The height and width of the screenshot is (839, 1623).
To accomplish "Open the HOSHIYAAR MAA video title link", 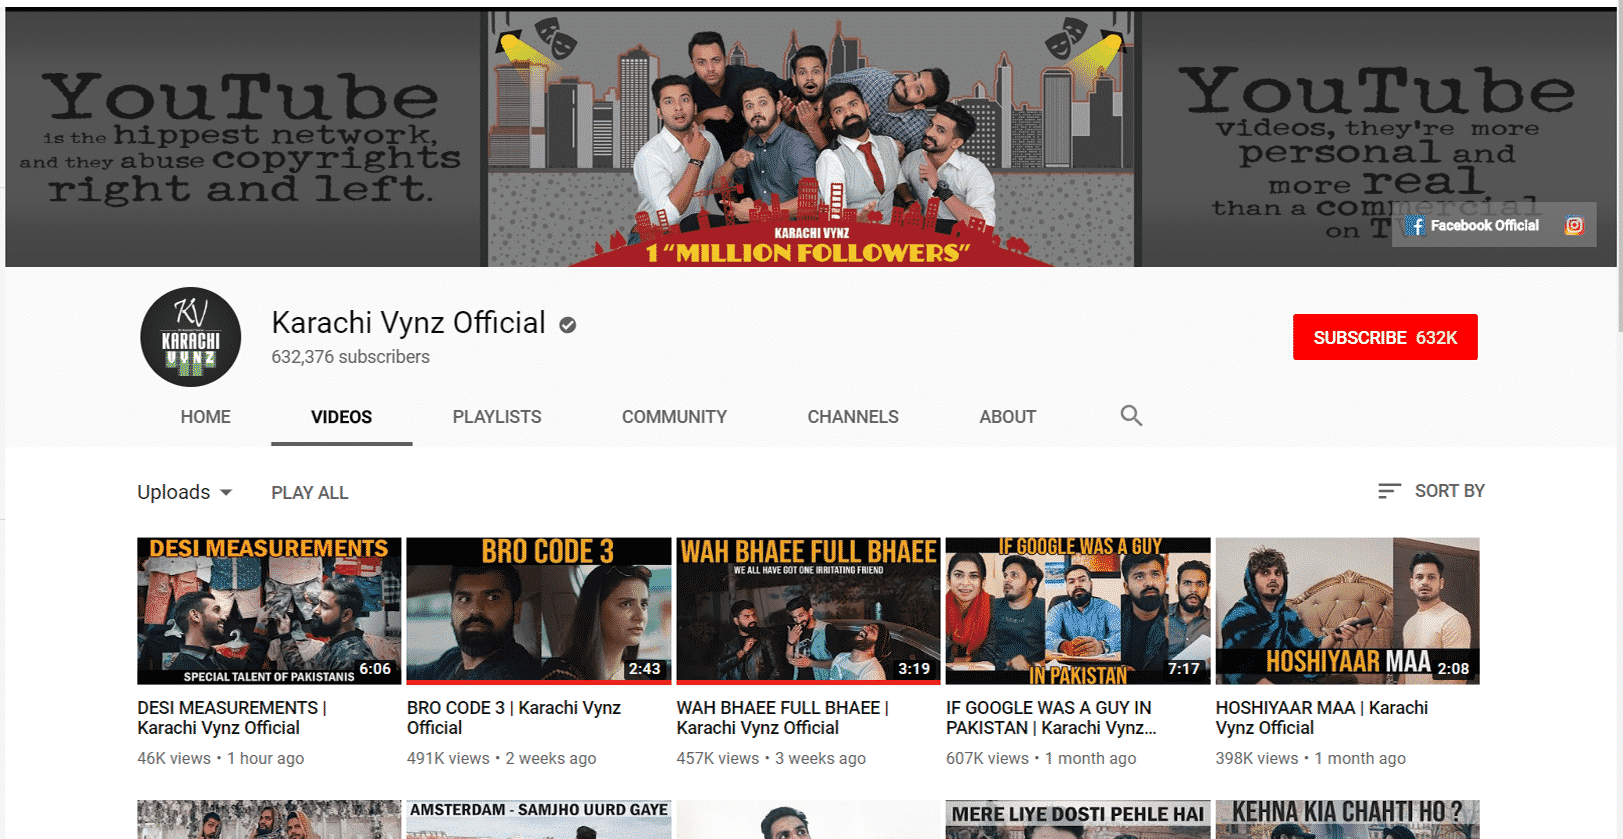I will click(x=1322, y=718).
